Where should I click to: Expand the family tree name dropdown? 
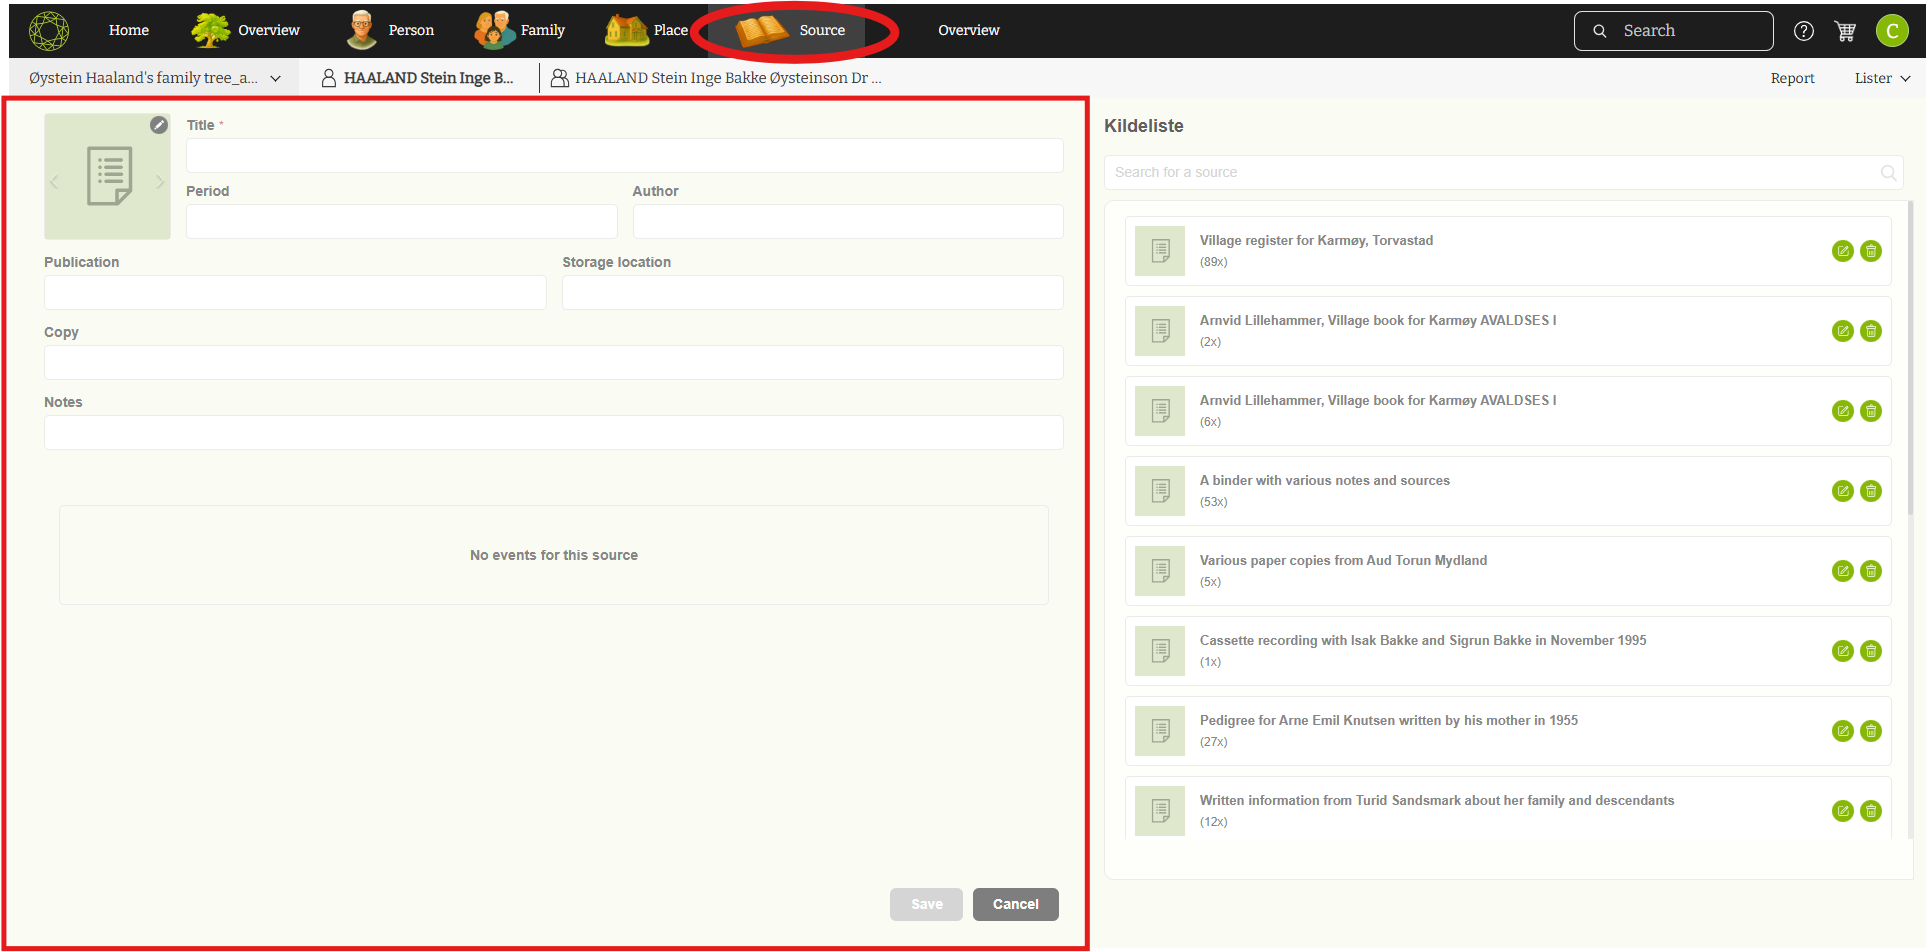point(275,78)
